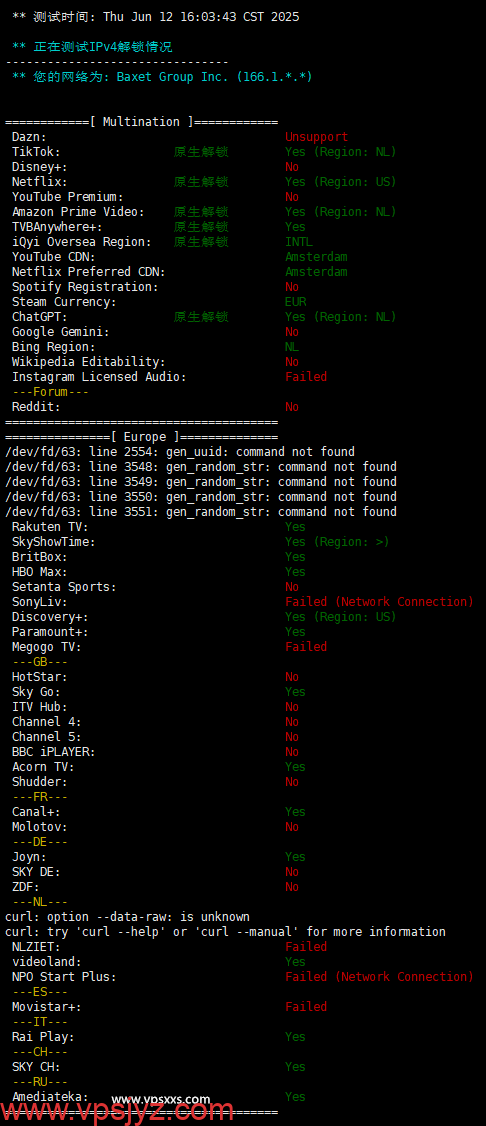This screenshot has width=486, height=1126.
Task: Click the SonyLiv Failed (Network Connection) text
Action: click(x=380, y=602)
